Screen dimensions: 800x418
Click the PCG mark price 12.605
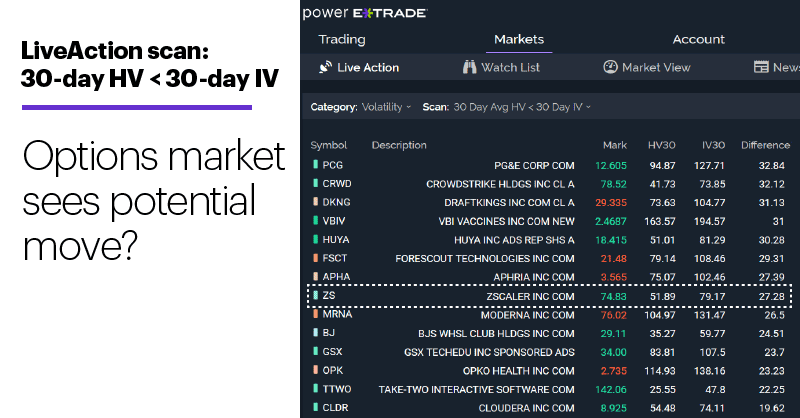(611, 165)
